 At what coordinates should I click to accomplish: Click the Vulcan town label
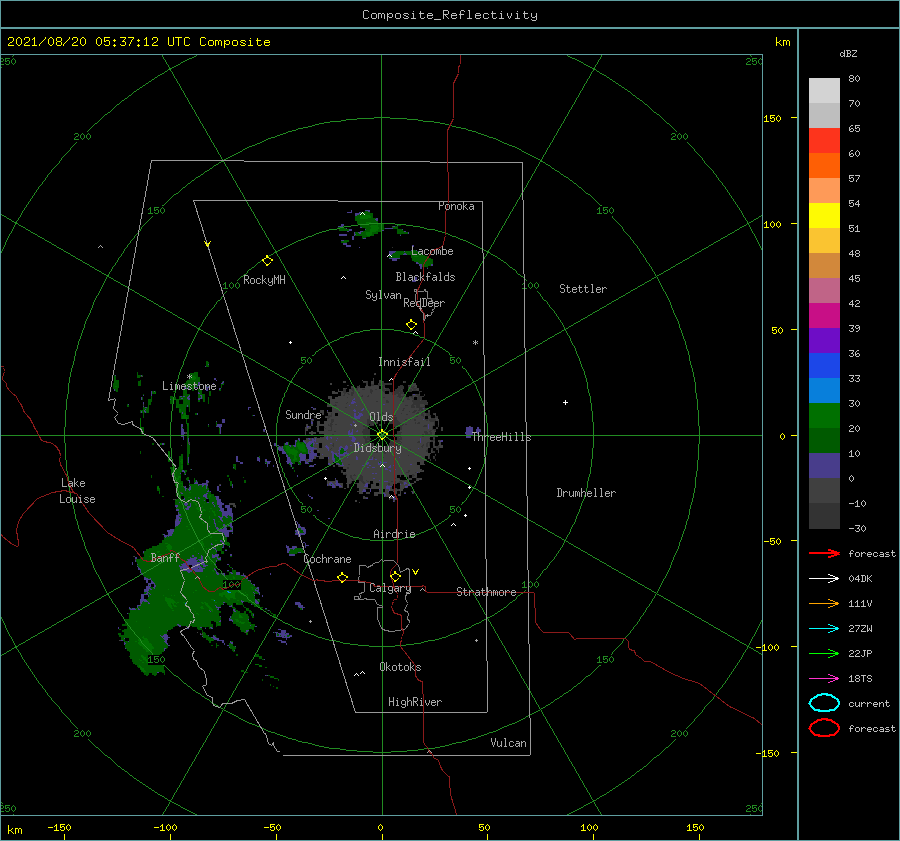509,743
